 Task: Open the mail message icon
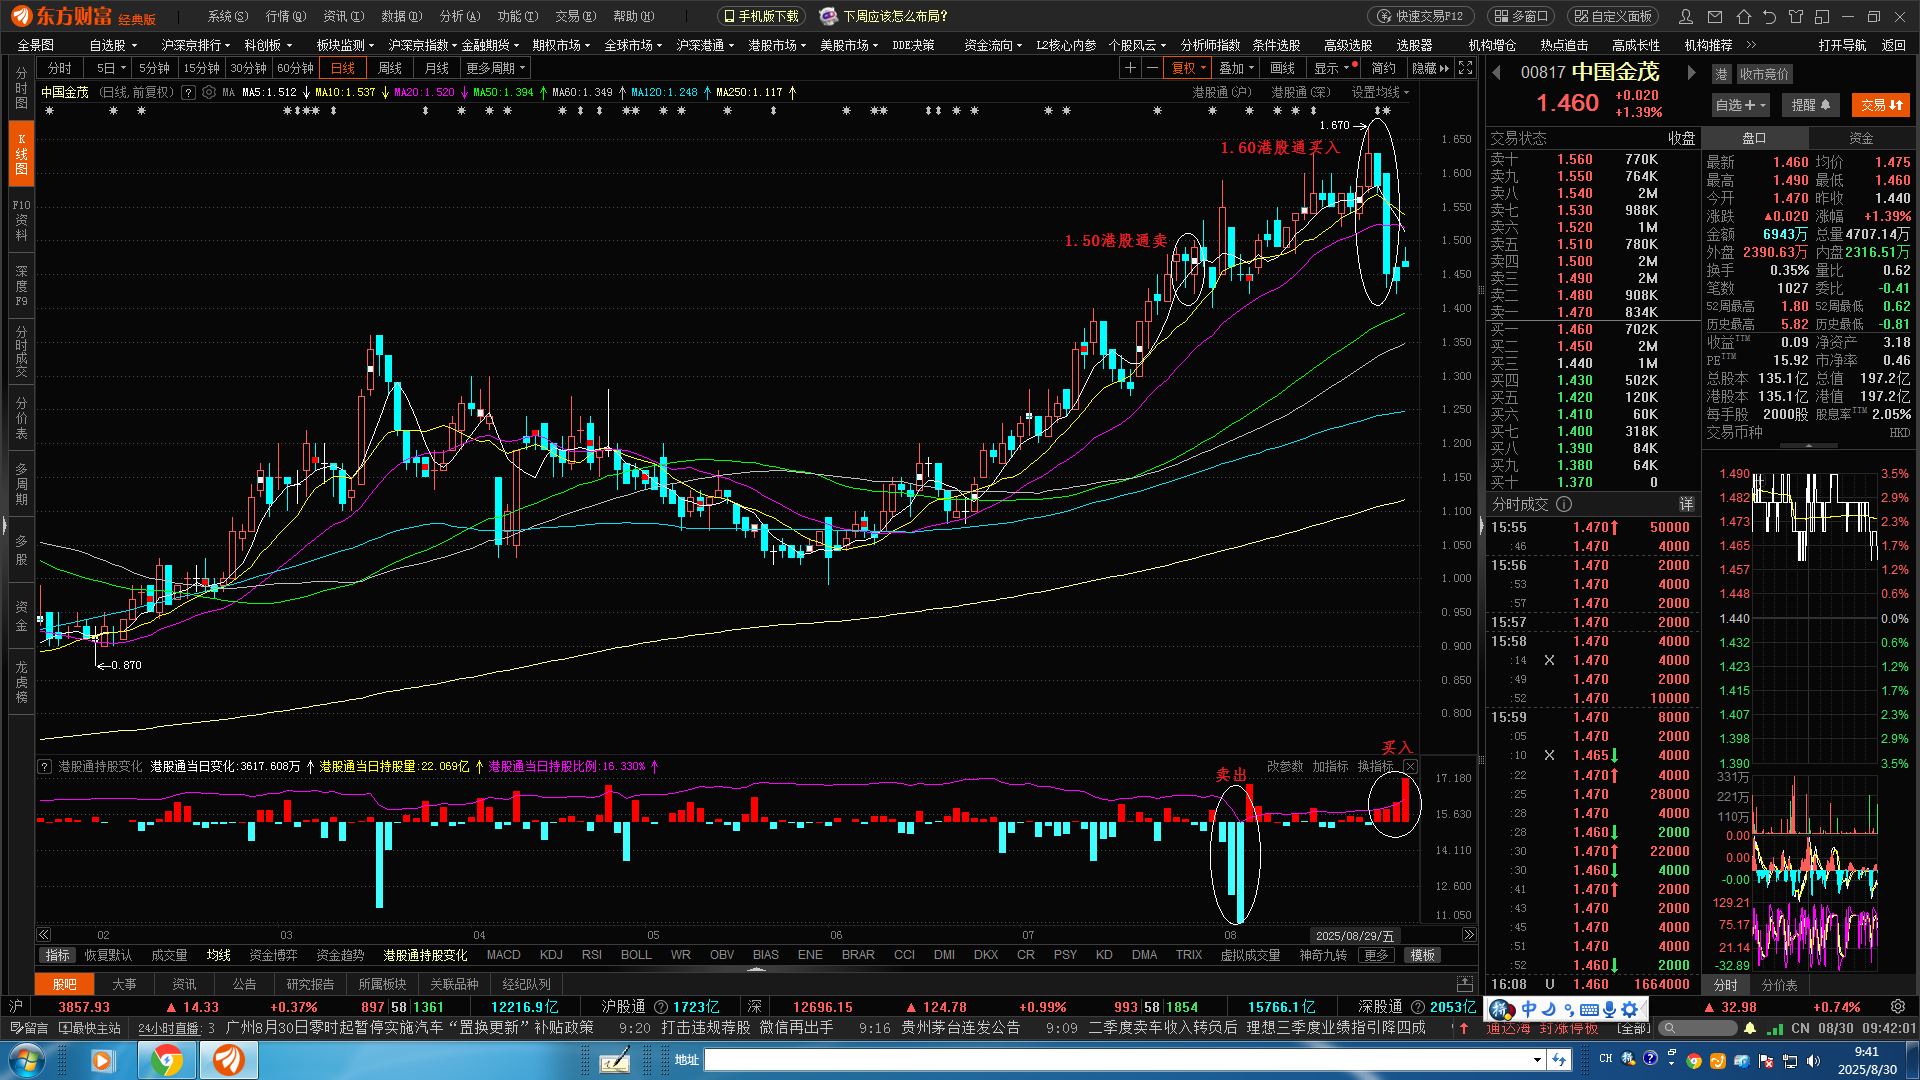tap(1716, 16)
